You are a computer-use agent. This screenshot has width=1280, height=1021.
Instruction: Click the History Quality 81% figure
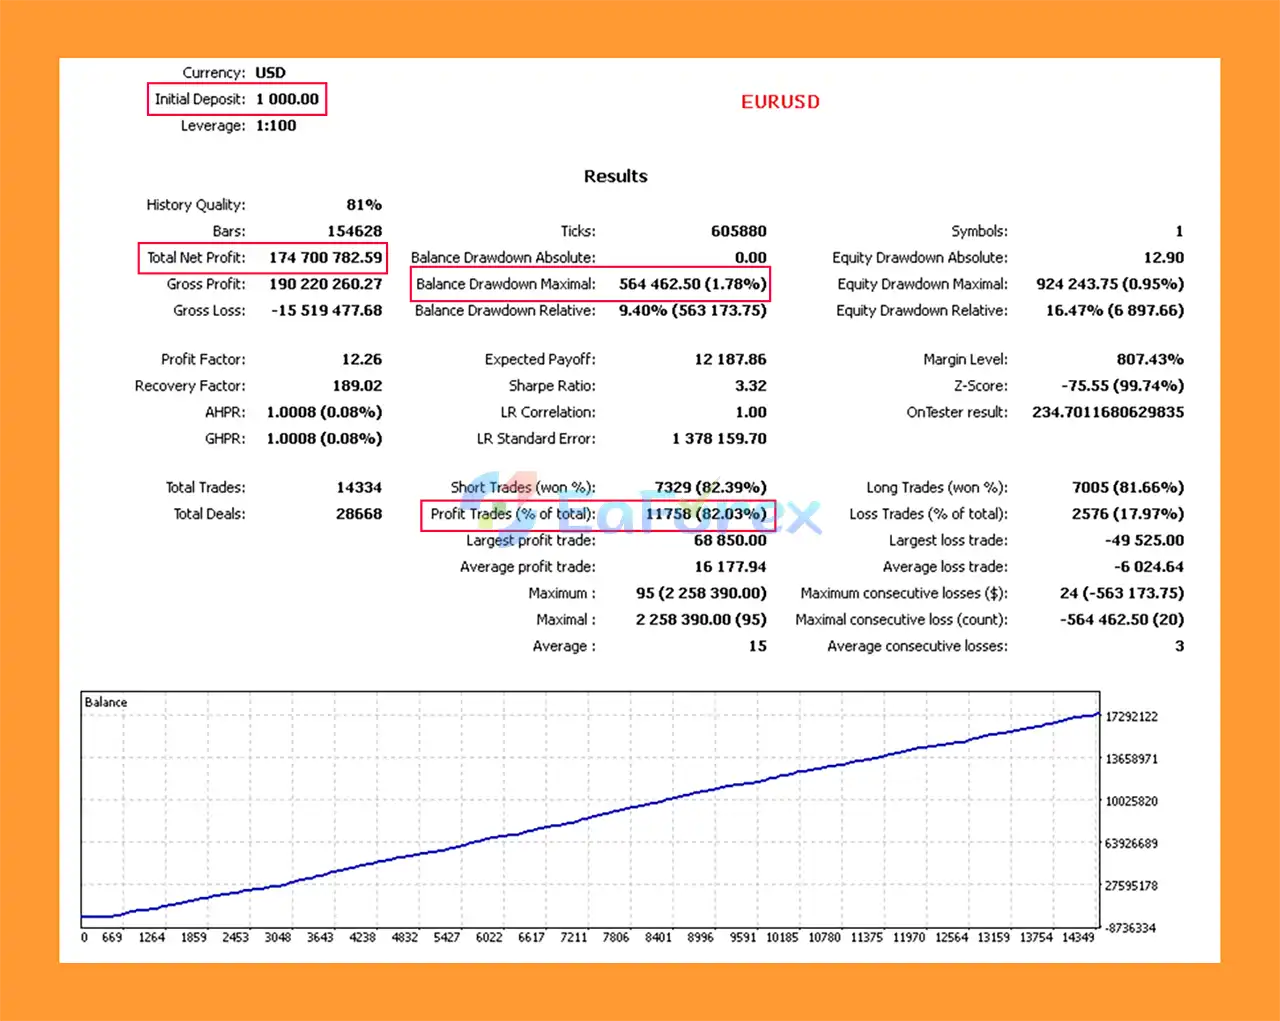tap(364, 204)
